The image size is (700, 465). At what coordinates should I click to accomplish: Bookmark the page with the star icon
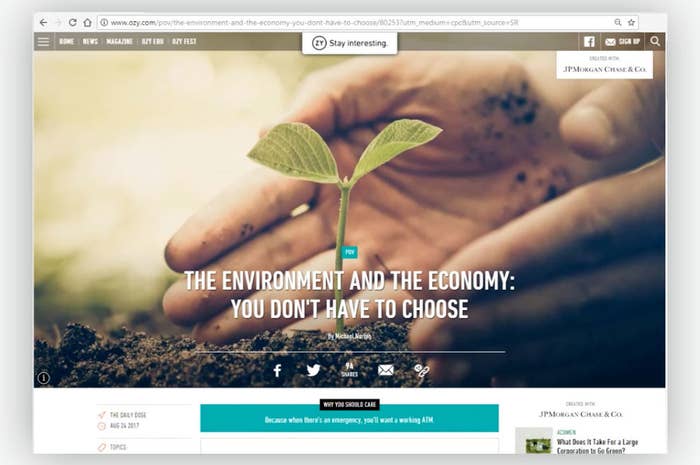(x=631, y=22)
